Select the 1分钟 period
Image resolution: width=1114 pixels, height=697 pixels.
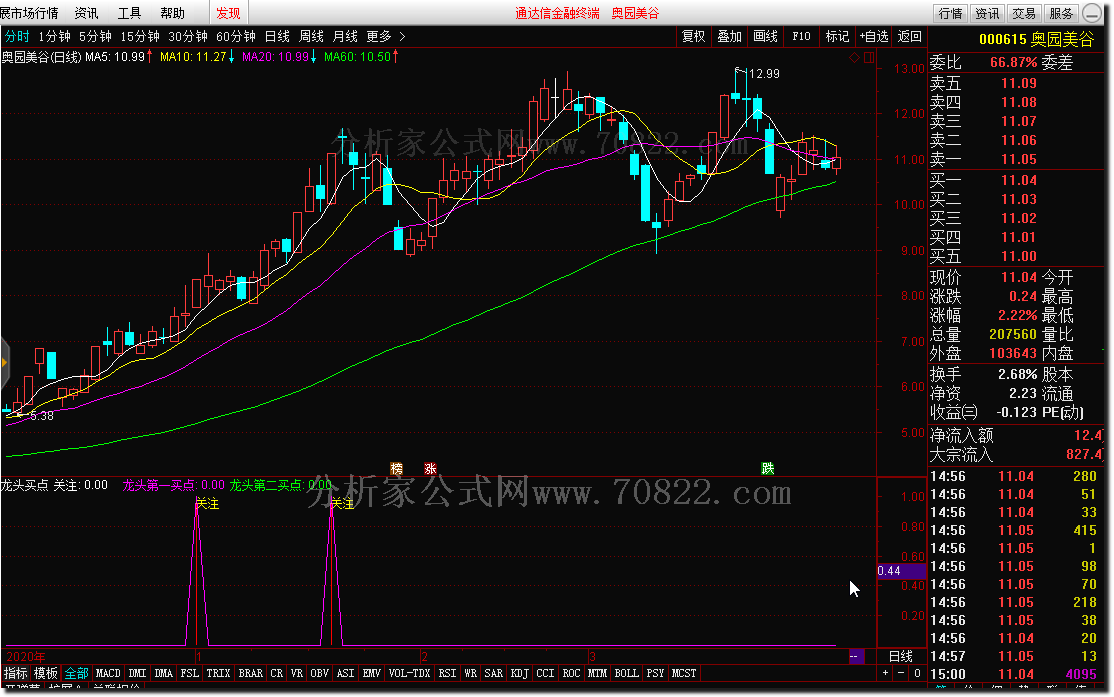[x=54, y=36]
